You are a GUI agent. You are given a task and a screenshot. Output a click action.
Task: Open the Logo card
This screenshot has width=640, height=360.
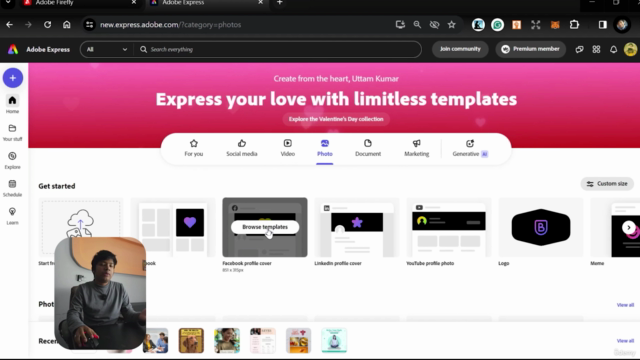pyautogui.click(x=541, y=227)
